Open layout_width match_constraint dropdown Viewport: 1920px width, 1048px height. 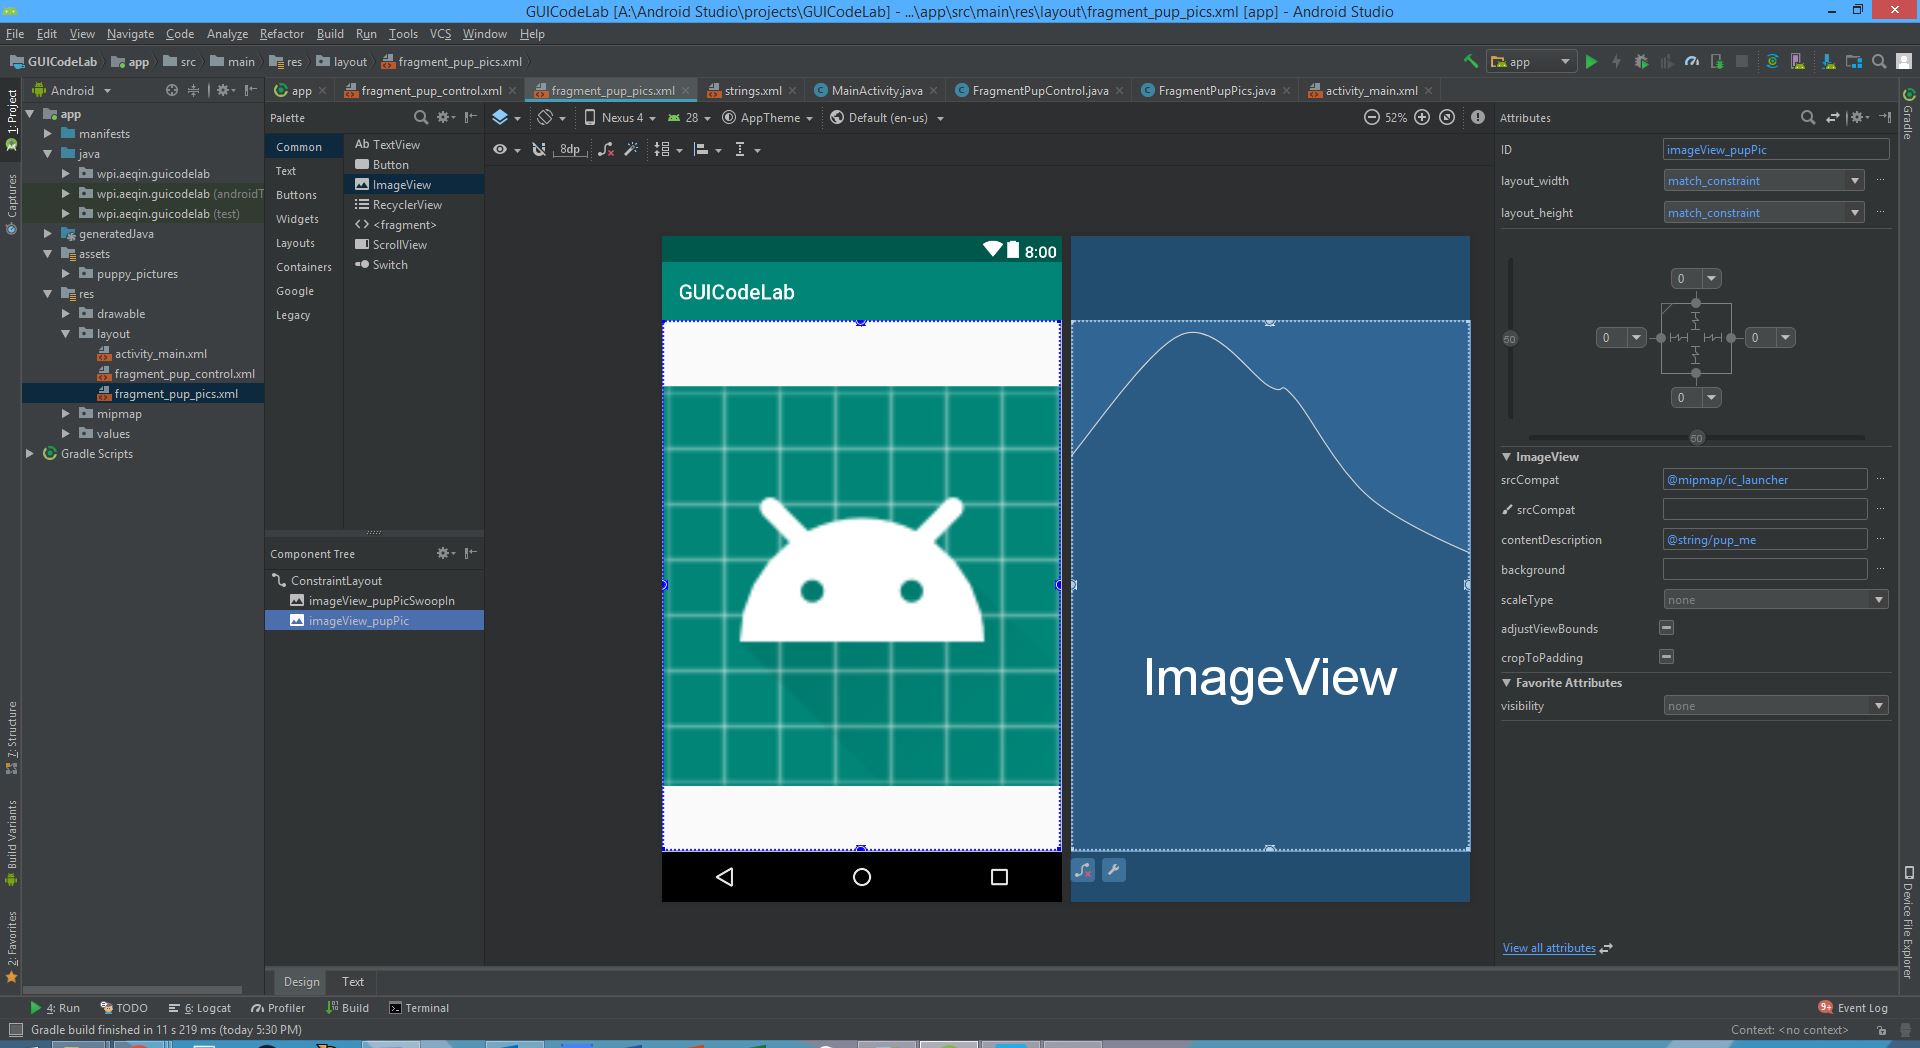pyautogui.click(x=1855, y=181)
